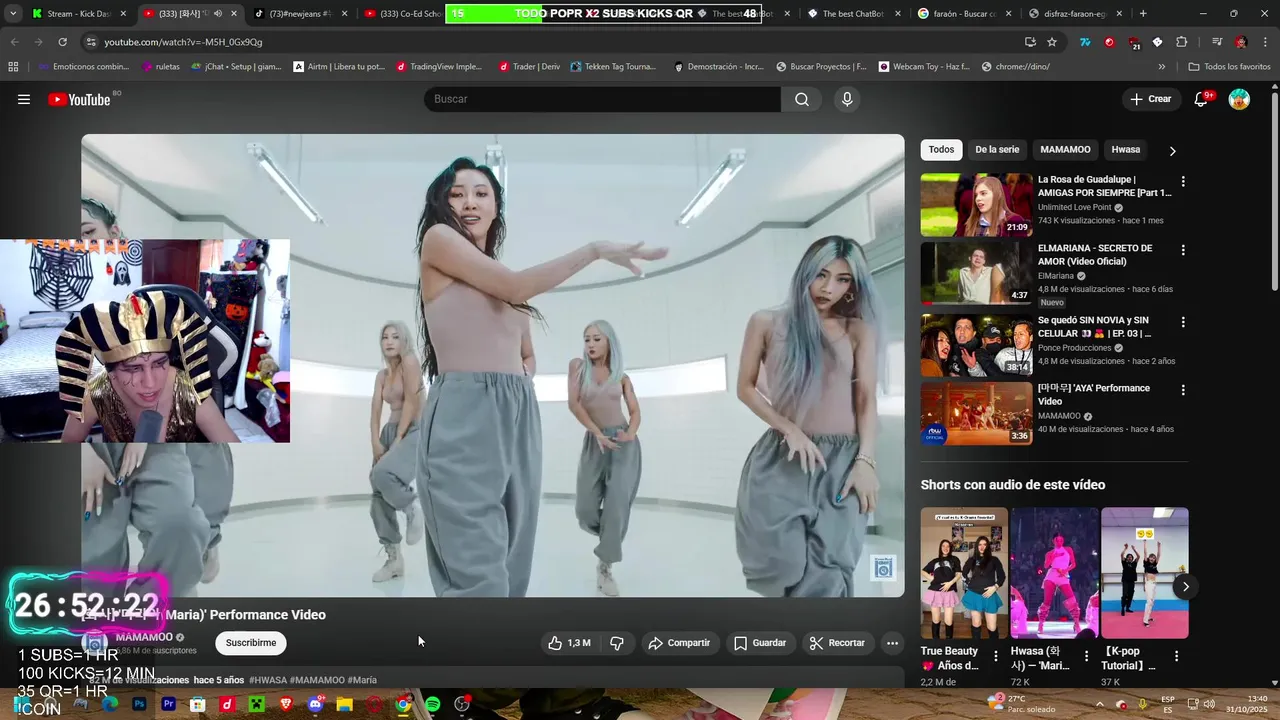Click the Suscribirme button
The width and height of the screenshot is (1280, 720).
click(x=251, y=643)
